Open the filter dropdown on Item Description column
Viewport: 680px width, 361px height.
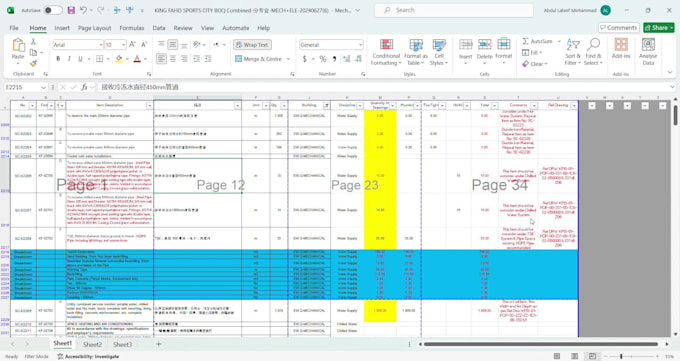pos(149,105)
